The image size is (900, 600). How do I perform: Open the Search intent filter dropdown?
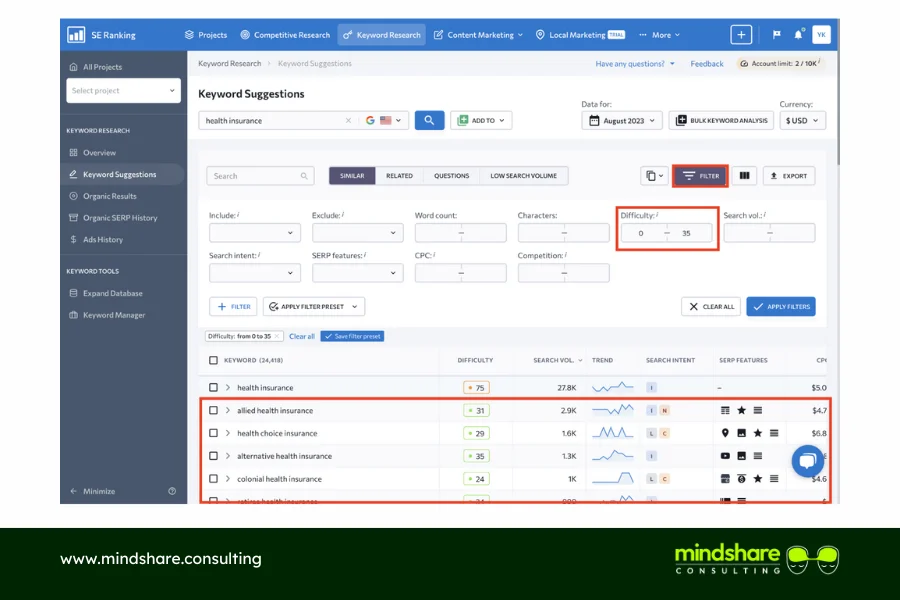tap(254, 273)
